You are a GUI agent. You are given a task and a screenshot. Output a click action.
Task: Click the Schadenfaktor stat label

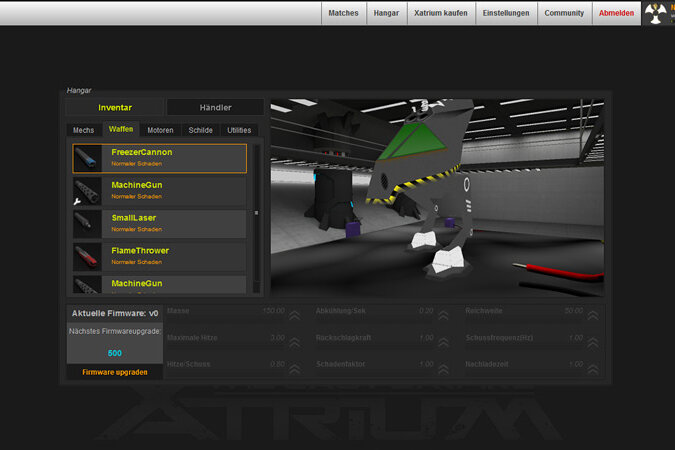[341, 364]
